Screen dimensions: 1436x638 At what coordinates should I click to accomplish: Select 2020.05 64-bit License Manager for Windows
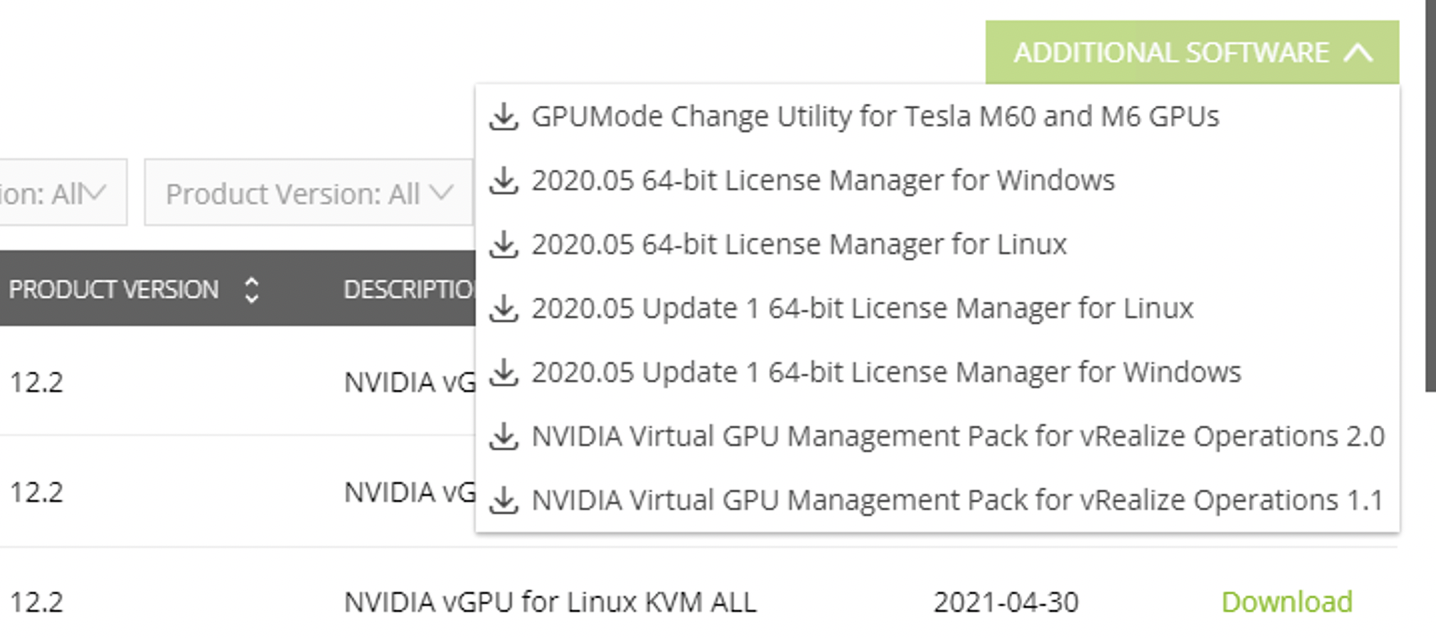pos(823,180)
